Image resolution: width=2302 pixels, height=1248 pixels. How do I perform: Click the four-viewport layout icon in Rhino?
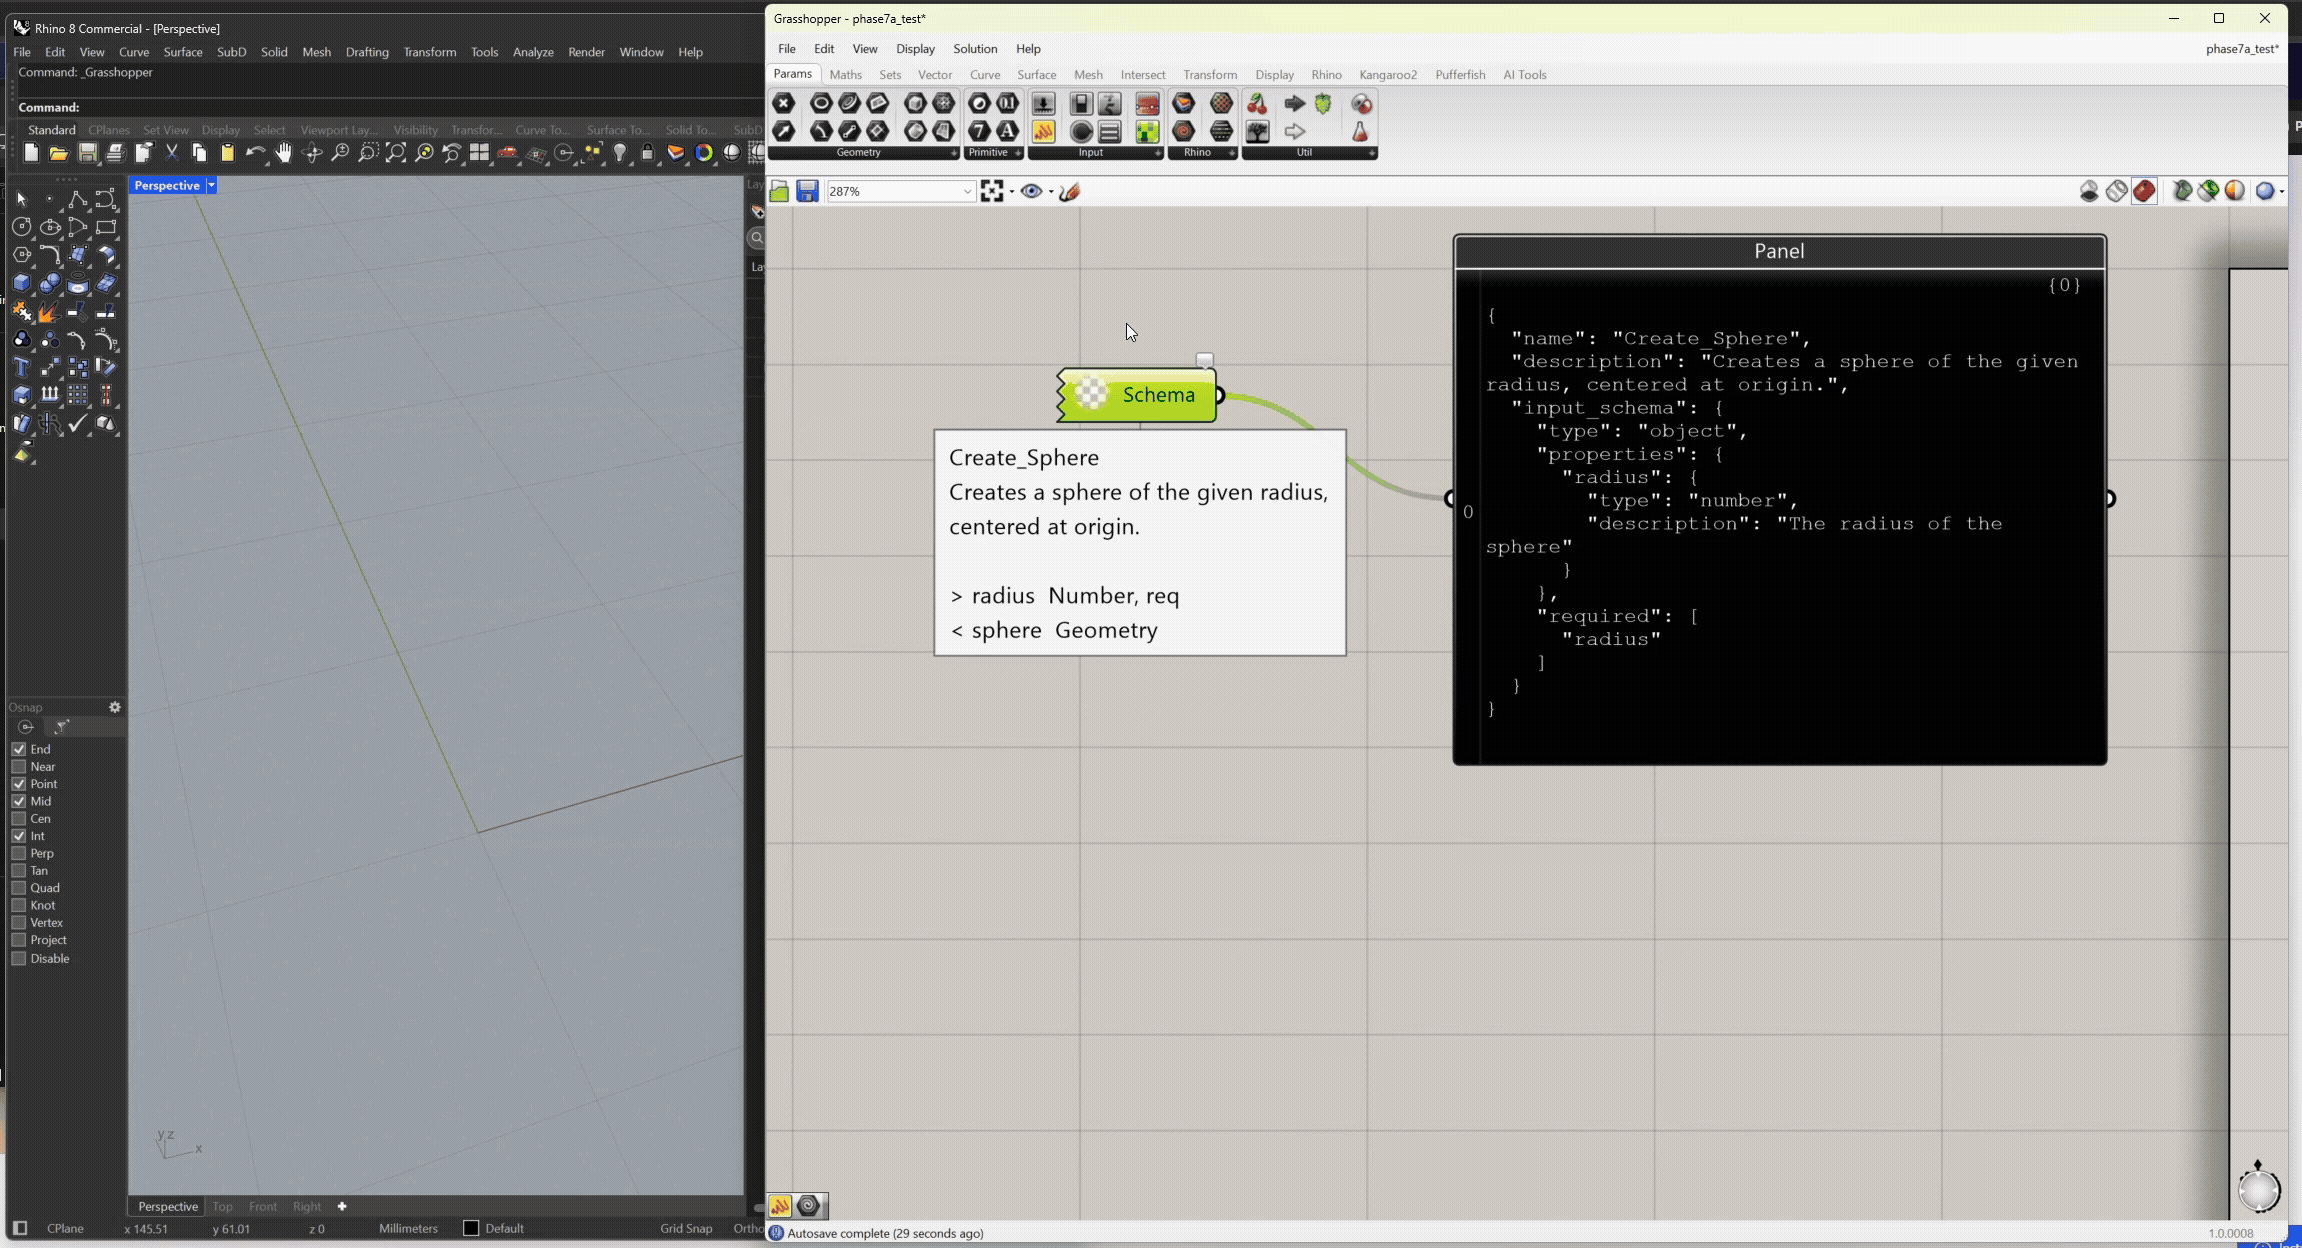(x=480, y=153)
